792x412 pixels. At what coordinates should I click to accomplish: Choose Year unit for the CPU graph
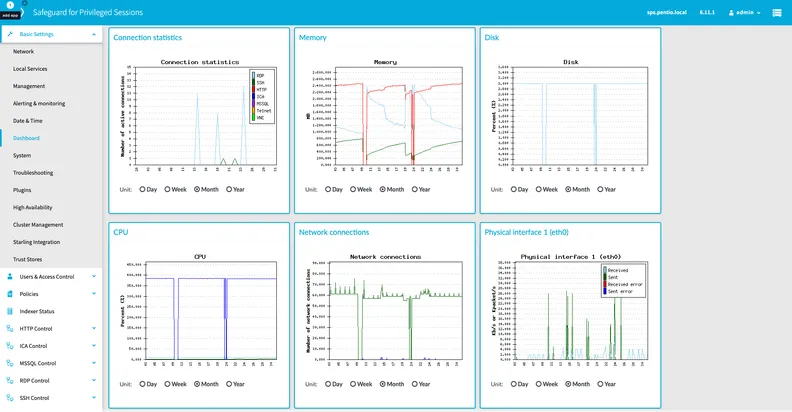[230, 383]
